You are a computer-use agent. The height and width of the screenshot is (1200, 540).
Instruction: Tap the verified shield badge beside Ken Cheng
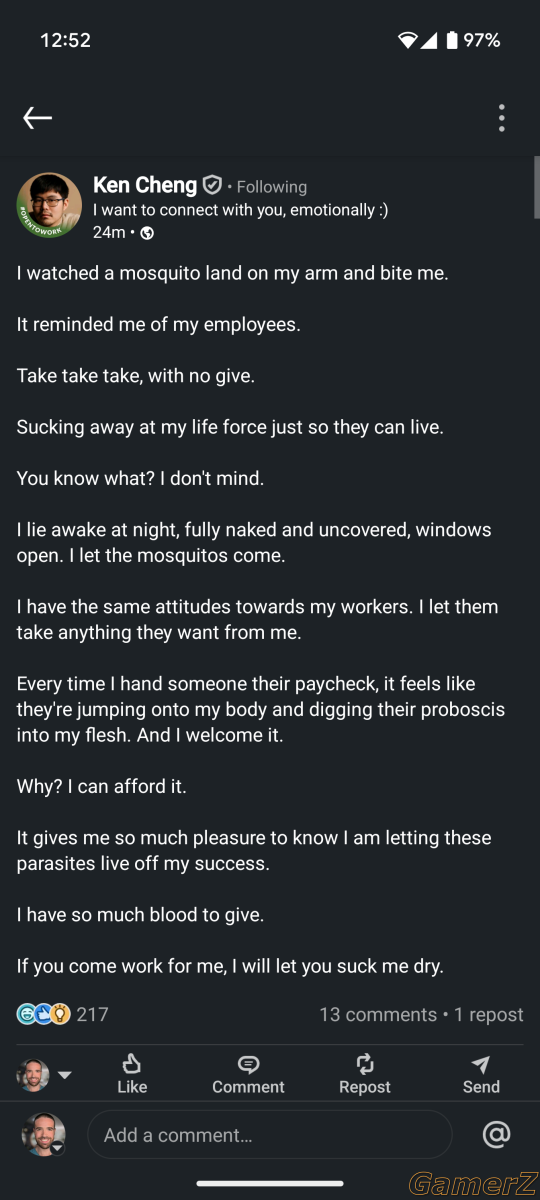212,185
